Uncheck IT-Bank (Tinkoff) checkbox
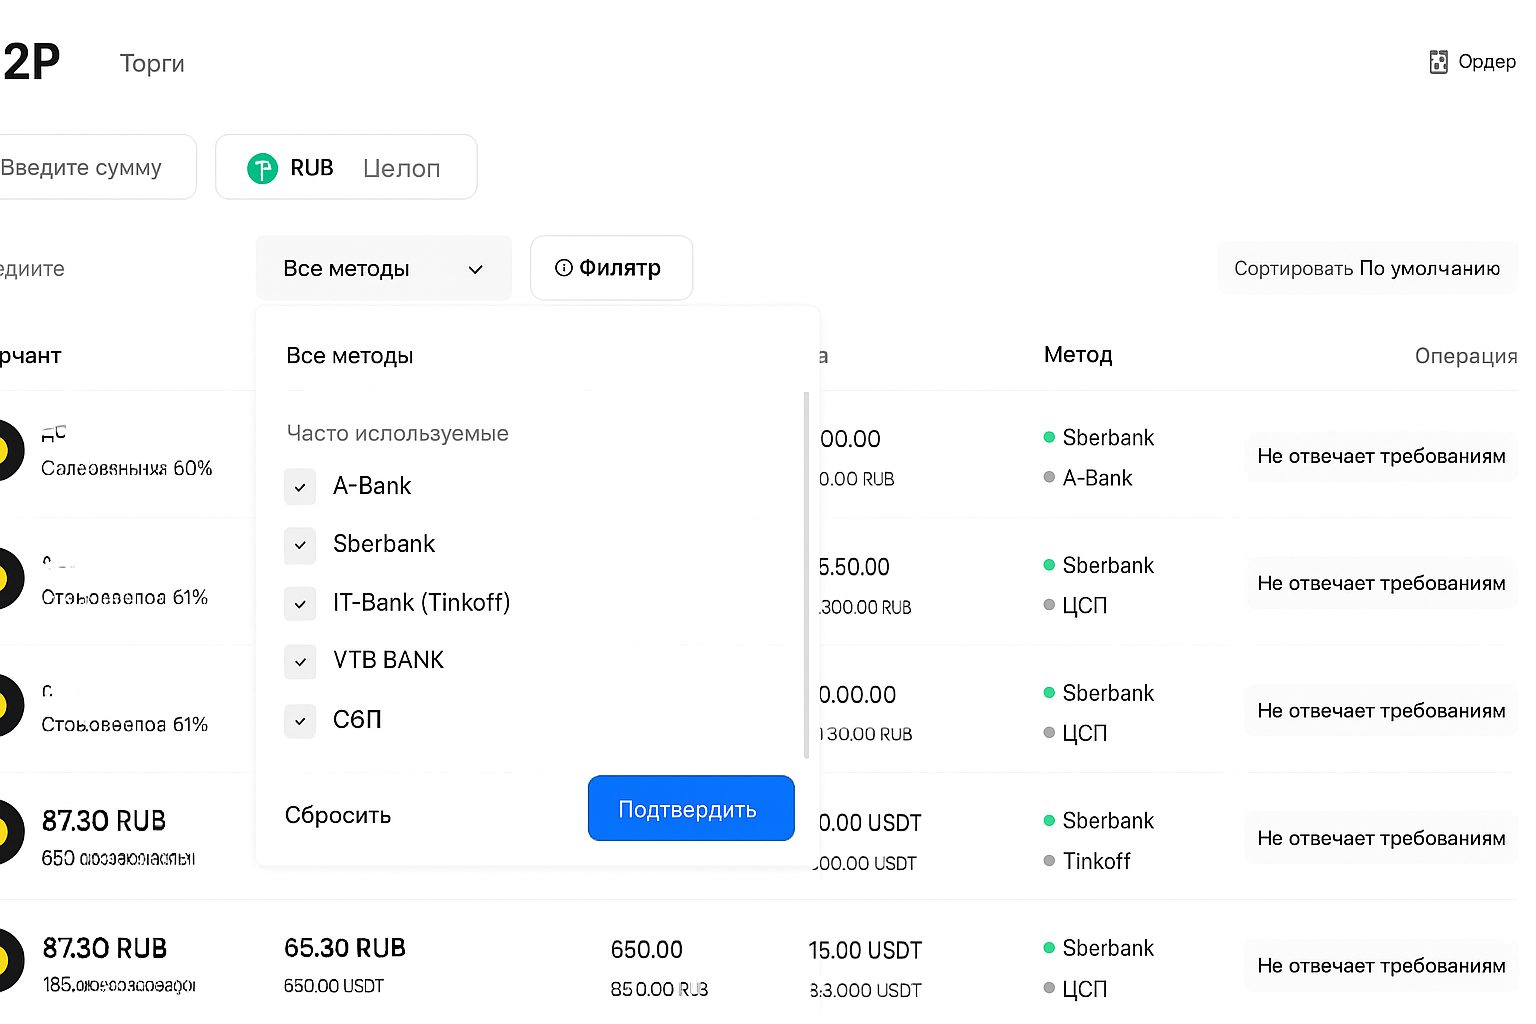 pyautogui.click(x=300, y=603)
